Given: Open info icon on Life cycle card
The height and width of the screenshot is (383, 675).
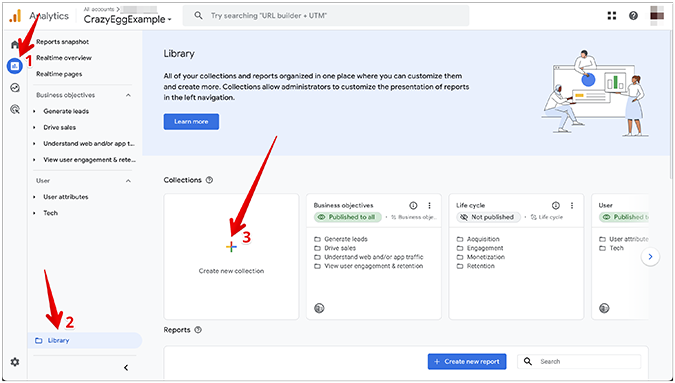Looking at the screenshot, I should pos(556,205).
